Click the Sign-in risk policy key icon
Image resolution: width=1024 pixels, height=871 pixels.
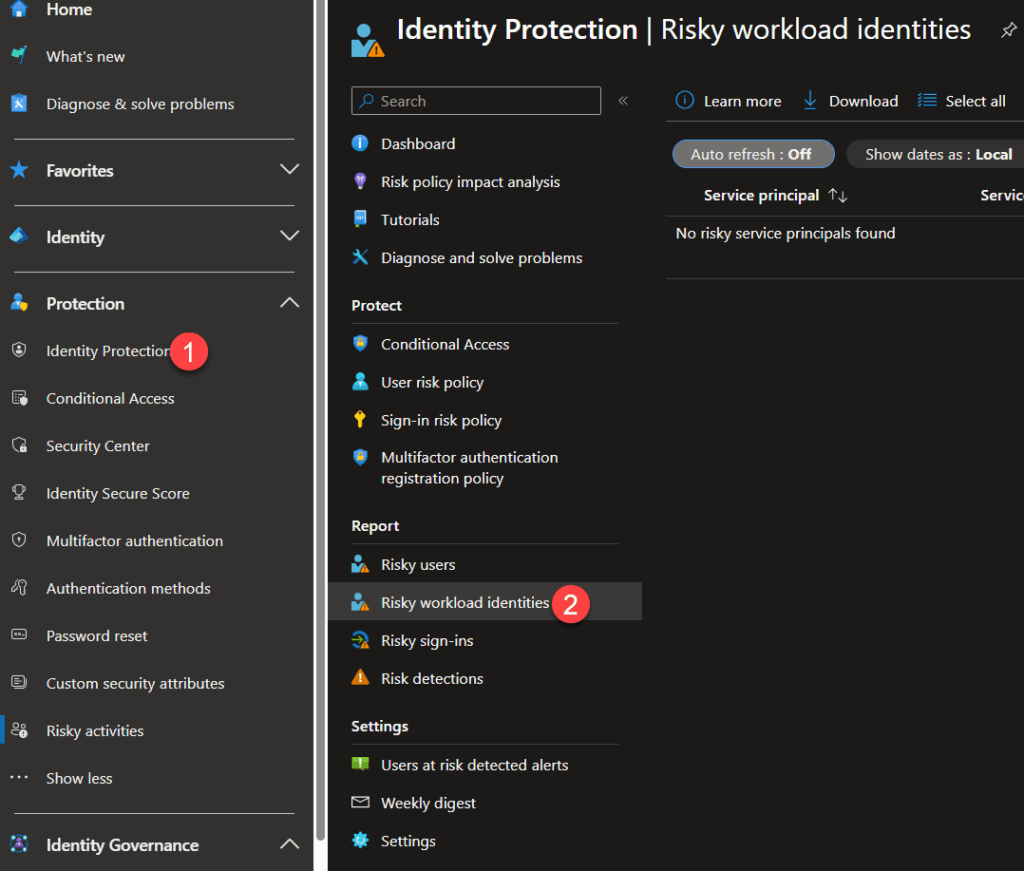(x=360, y=419)
